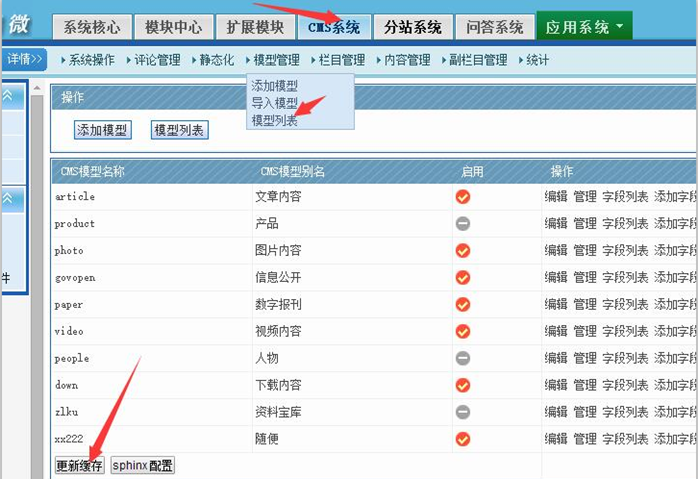Expand the 栏目管理 submenu
This screenshot has height=479, width=698.
(x=339, y=60)
